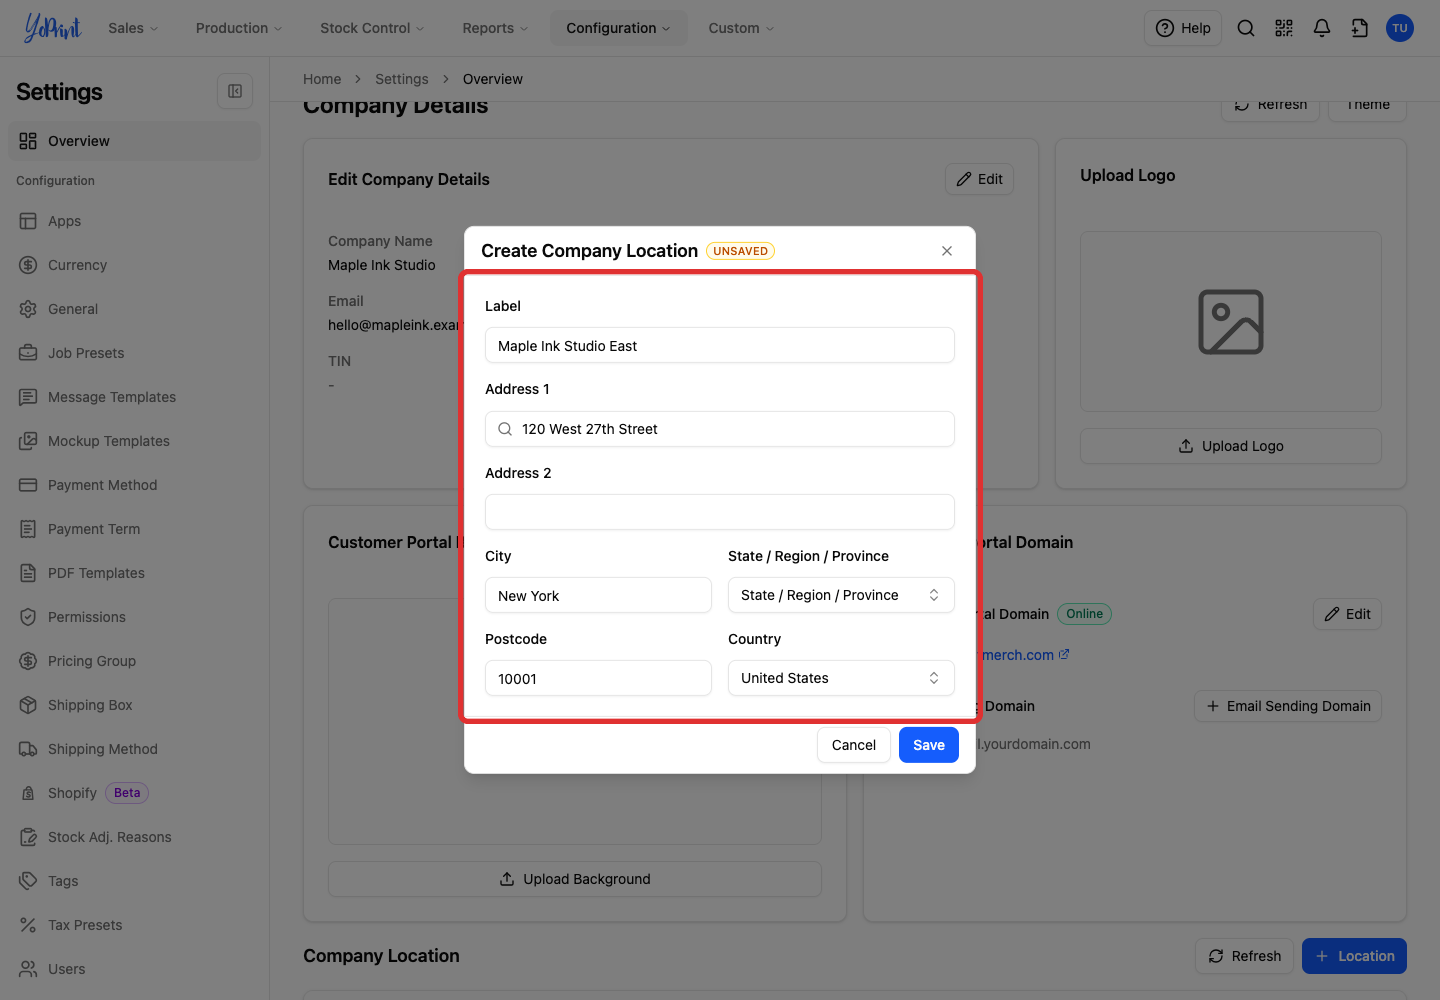Go to Settings breadcrumb
The image size is (1440, 1000).
(x=402, y=79)
